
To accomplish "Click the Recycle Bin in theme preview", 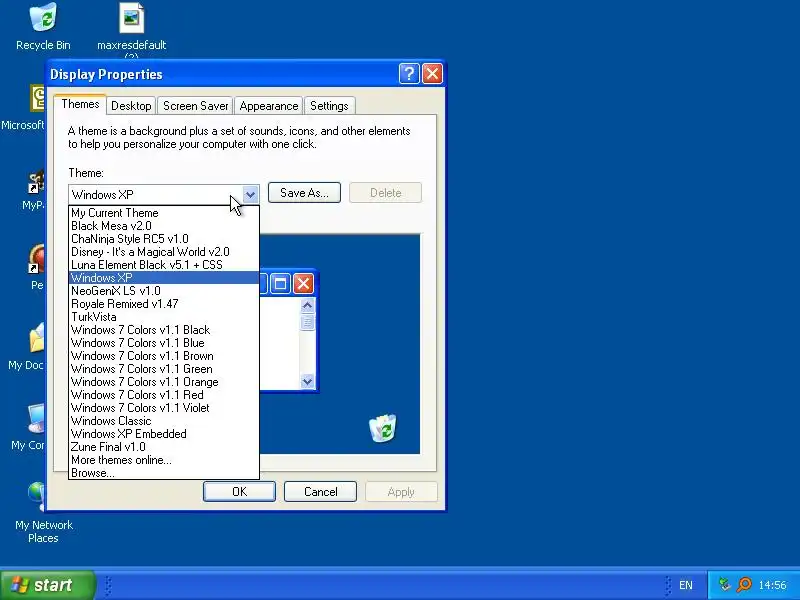I will click(x=382, y=428).
